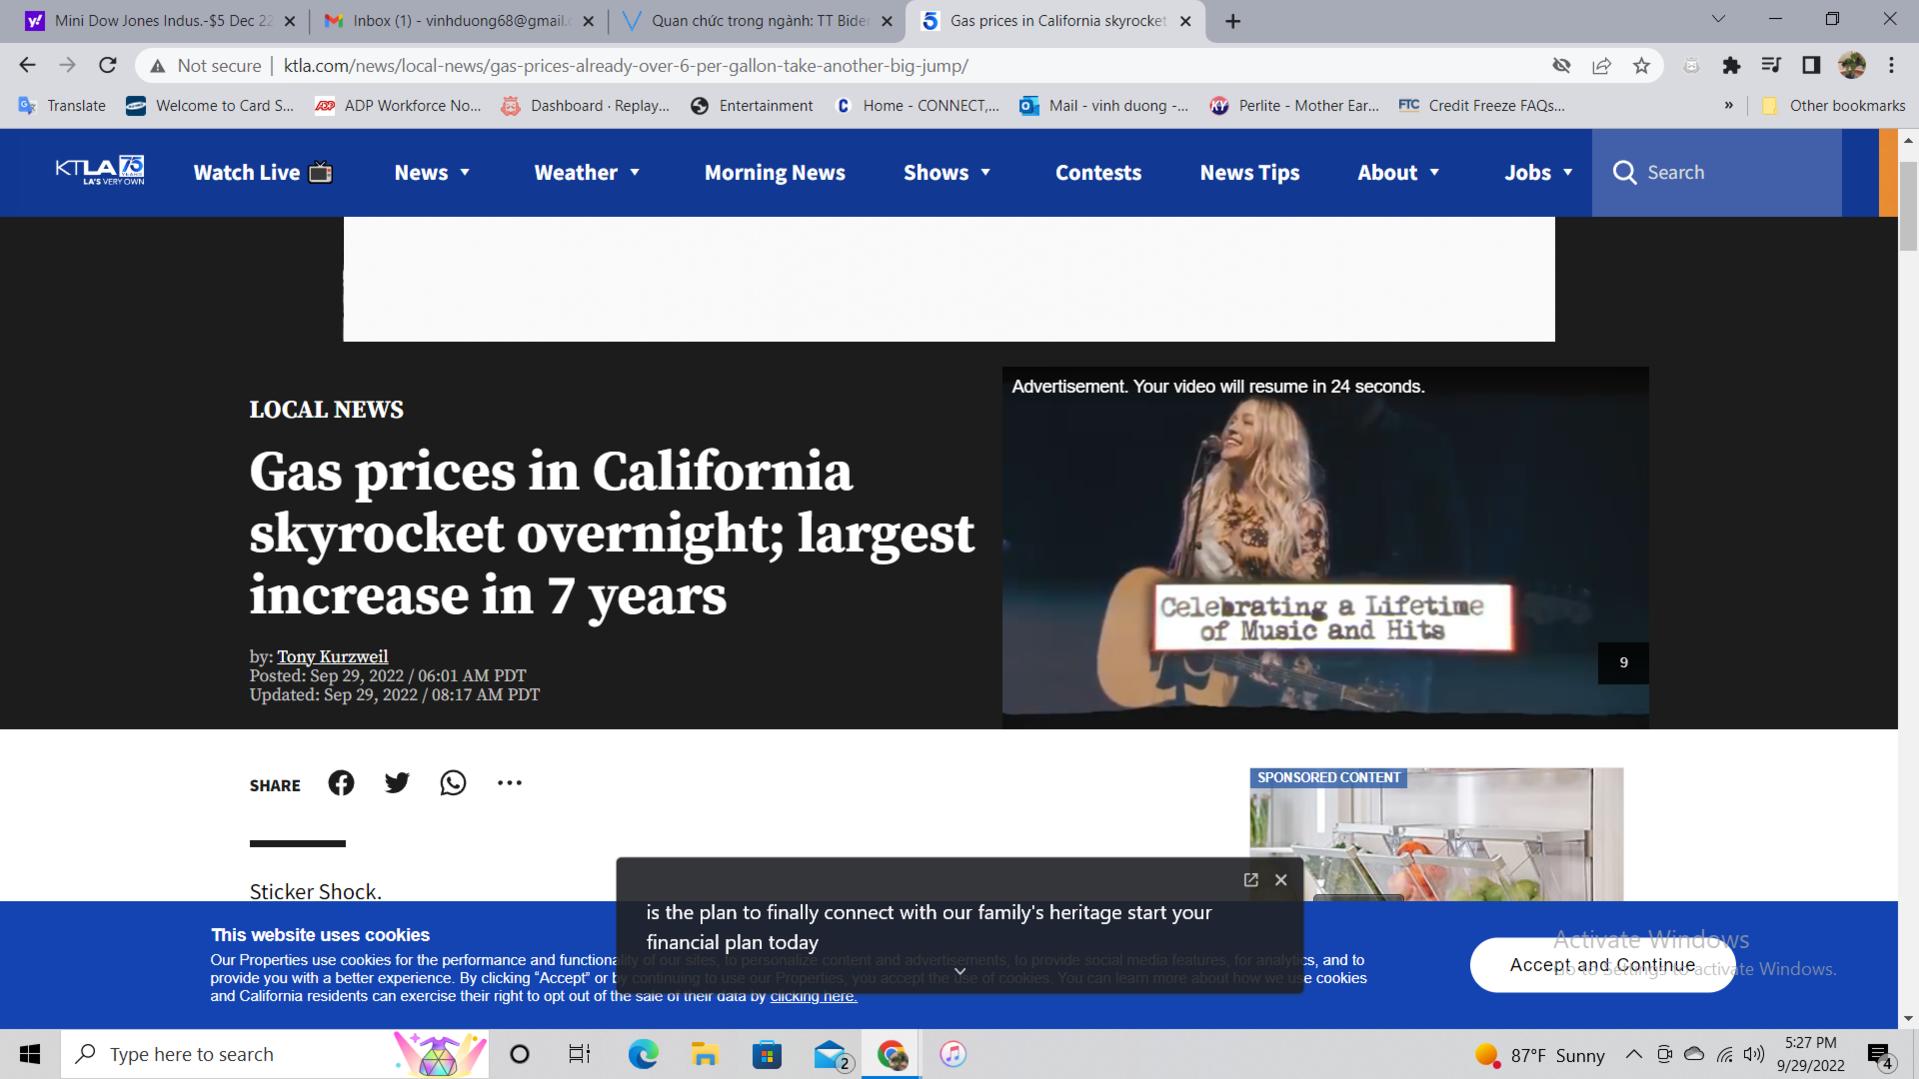Toggle Chrome side panel
Image resolution: width=1919 pixels, height=1079 pixels.
1811,66
